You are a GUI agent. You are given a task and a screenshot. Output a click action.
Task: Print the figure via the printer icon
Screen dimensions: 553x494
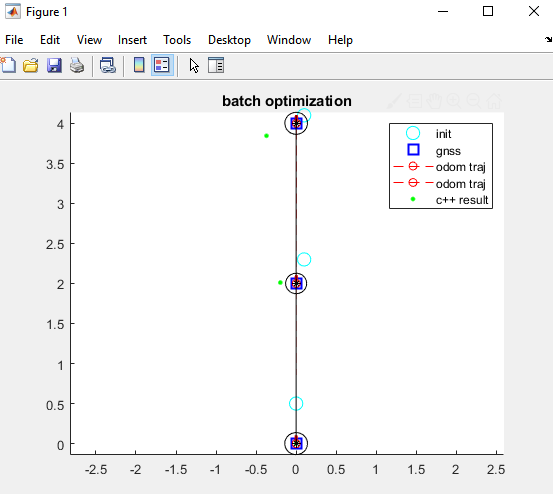click(77, 65)
